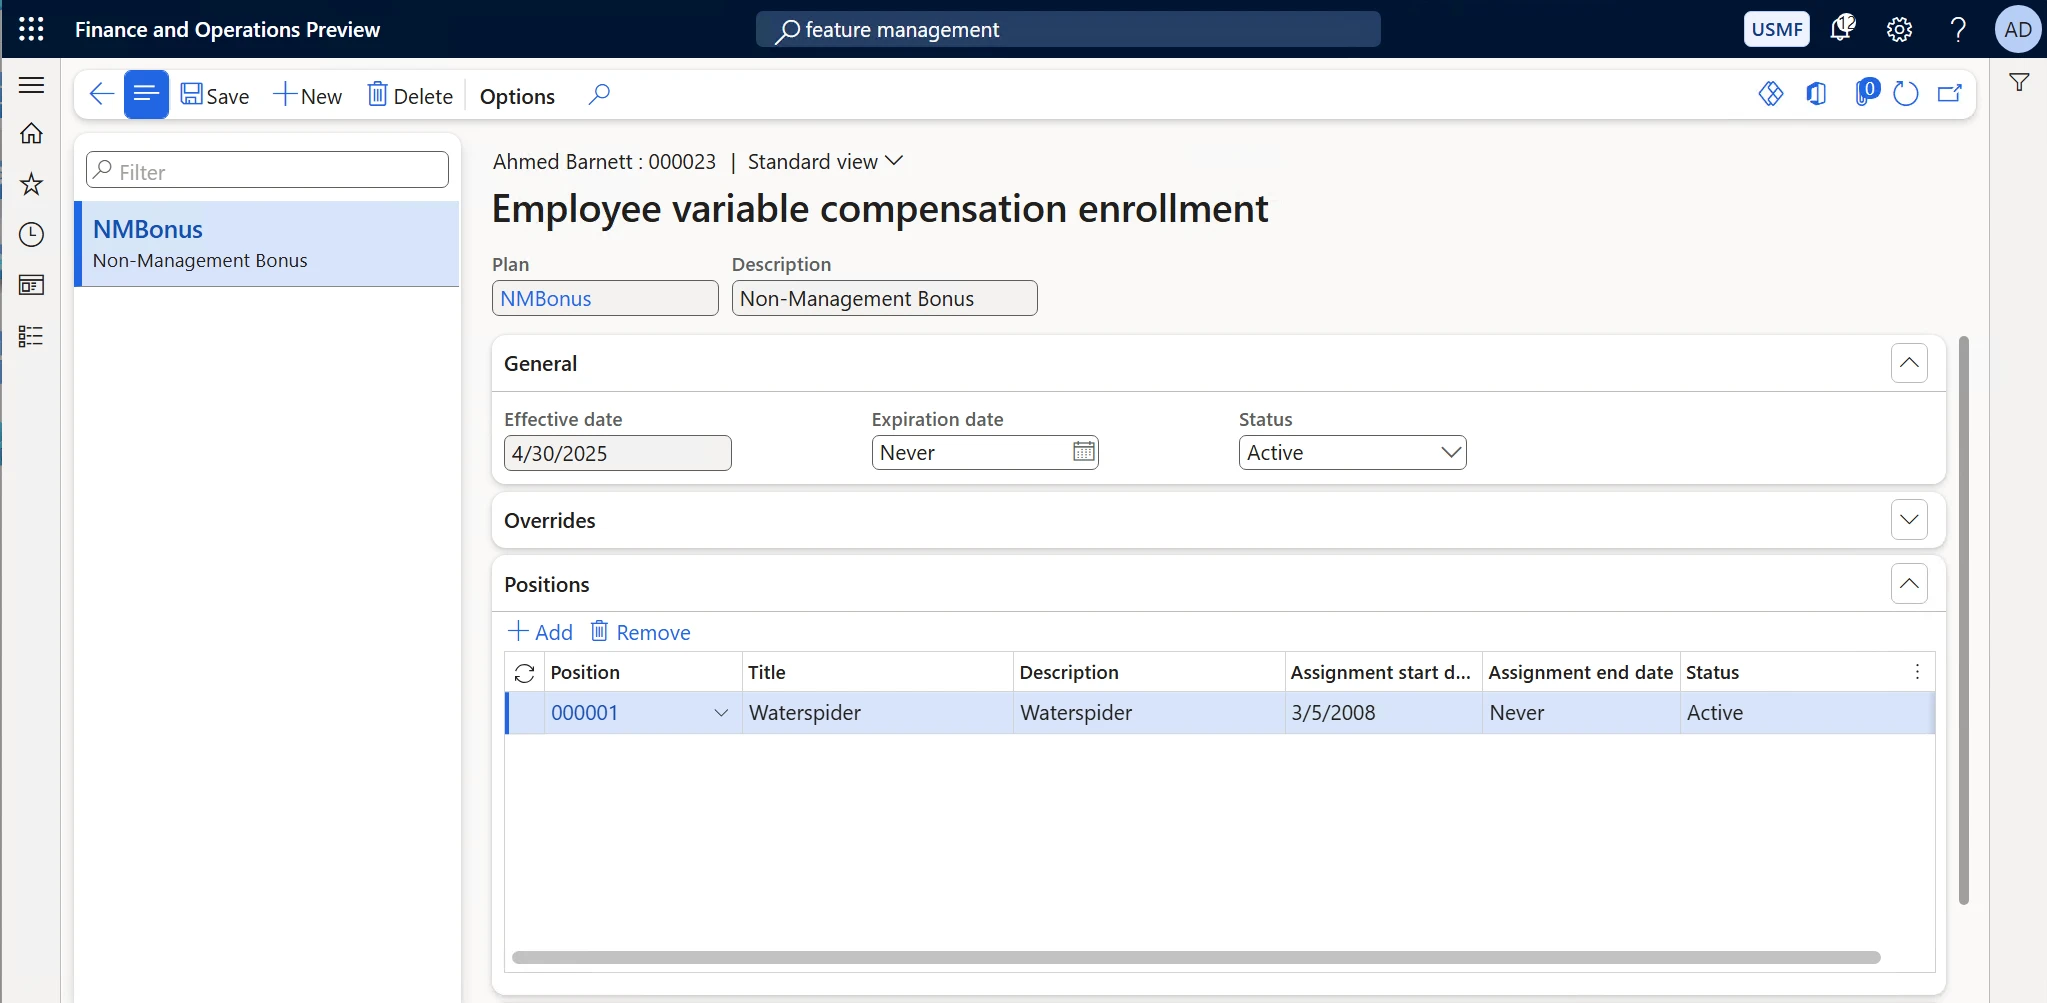Toggle the list view panel button
The height and width of the screenshot is (1003, 2047).
click(146, 95)
